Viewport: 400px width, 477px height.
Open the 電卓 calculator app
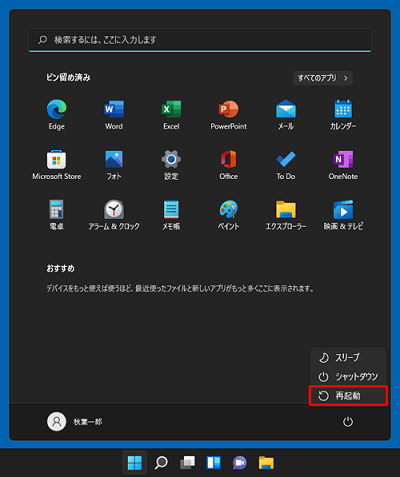(57, 215)
